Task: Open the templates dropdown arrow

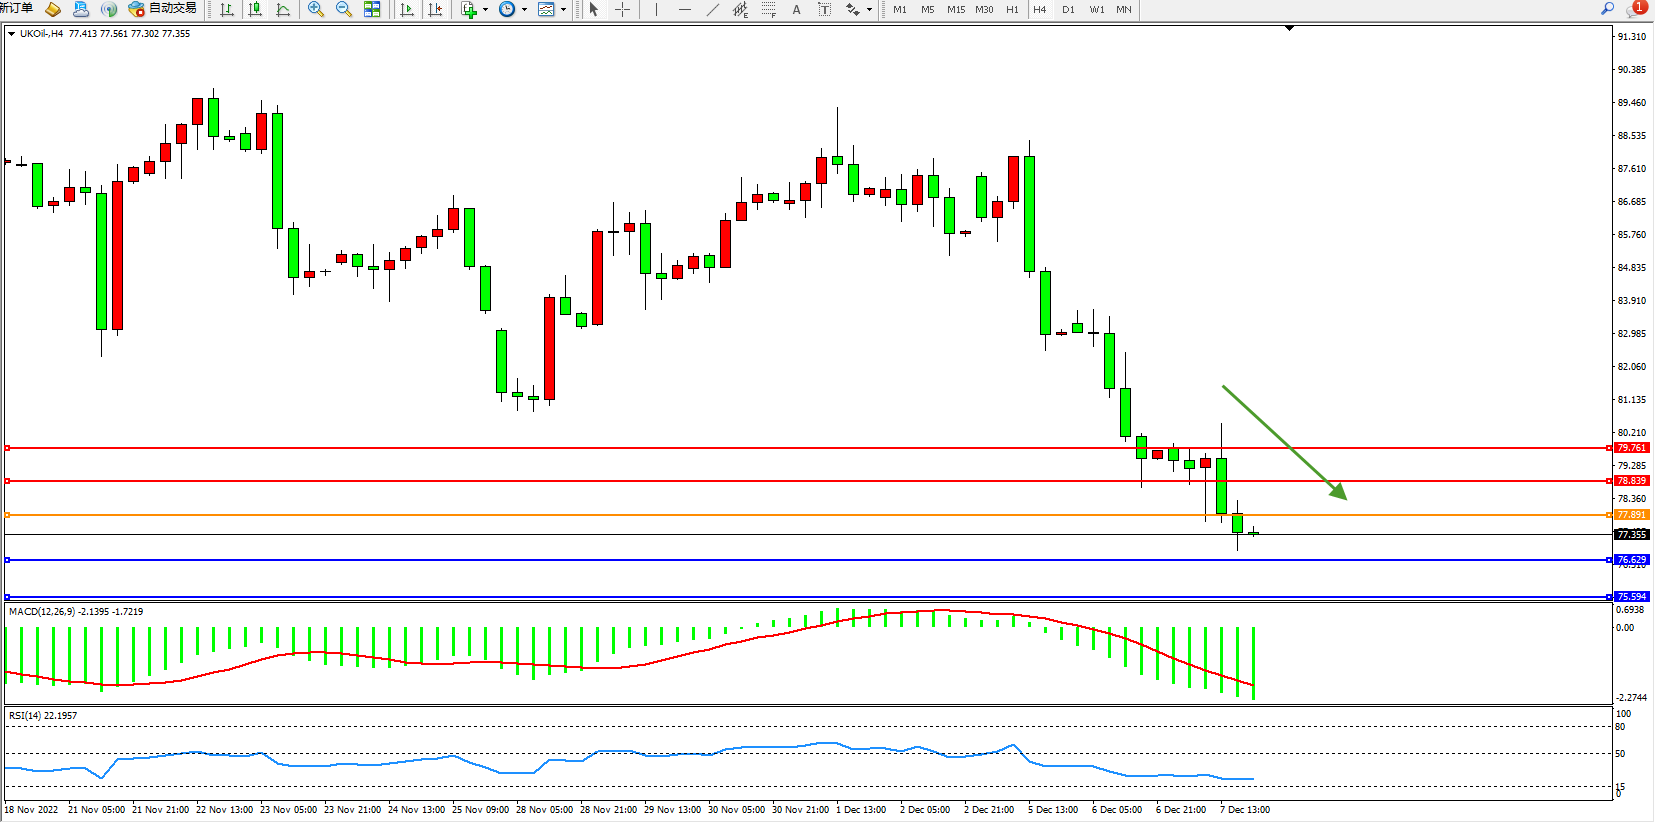Action: point(563,9)
